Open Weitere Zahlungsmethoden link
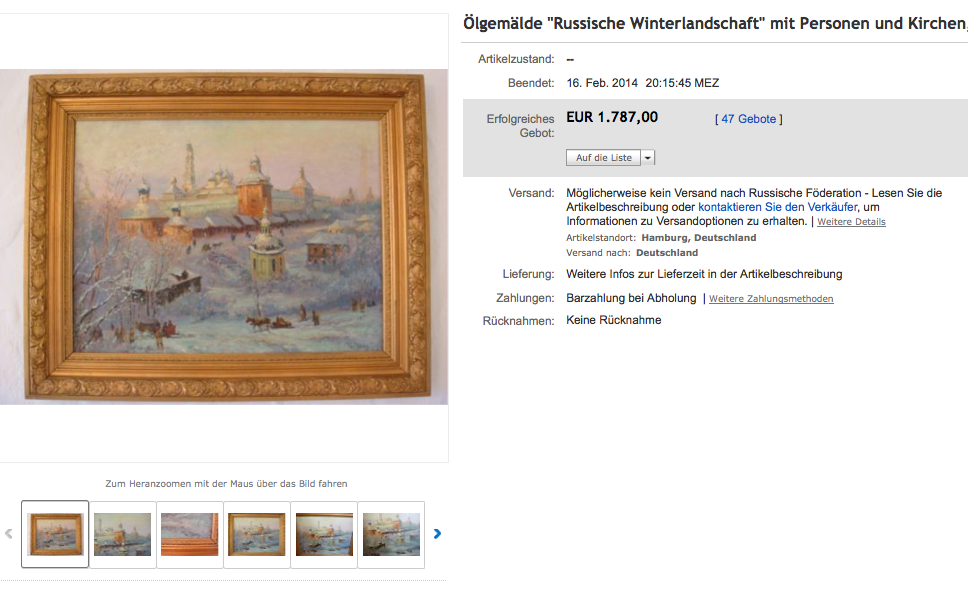 [771, 299]
